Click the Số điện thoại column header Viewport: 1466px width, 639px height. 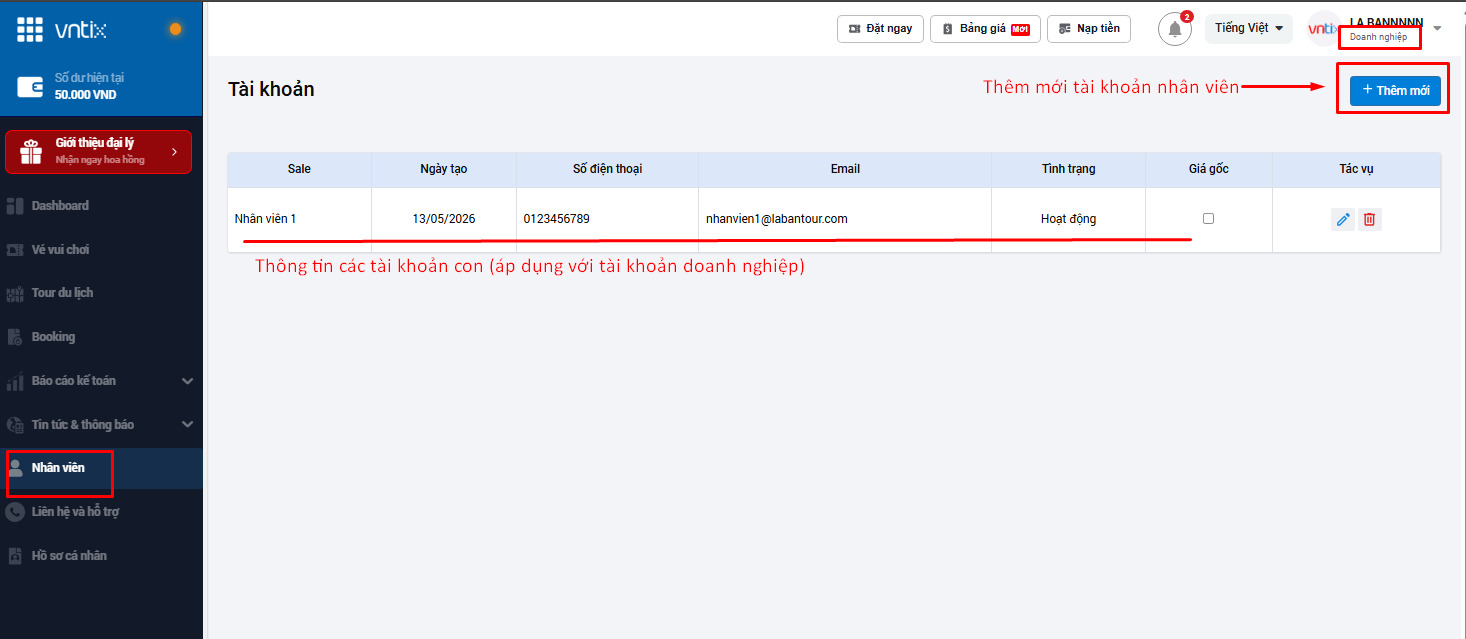point(607,169)
